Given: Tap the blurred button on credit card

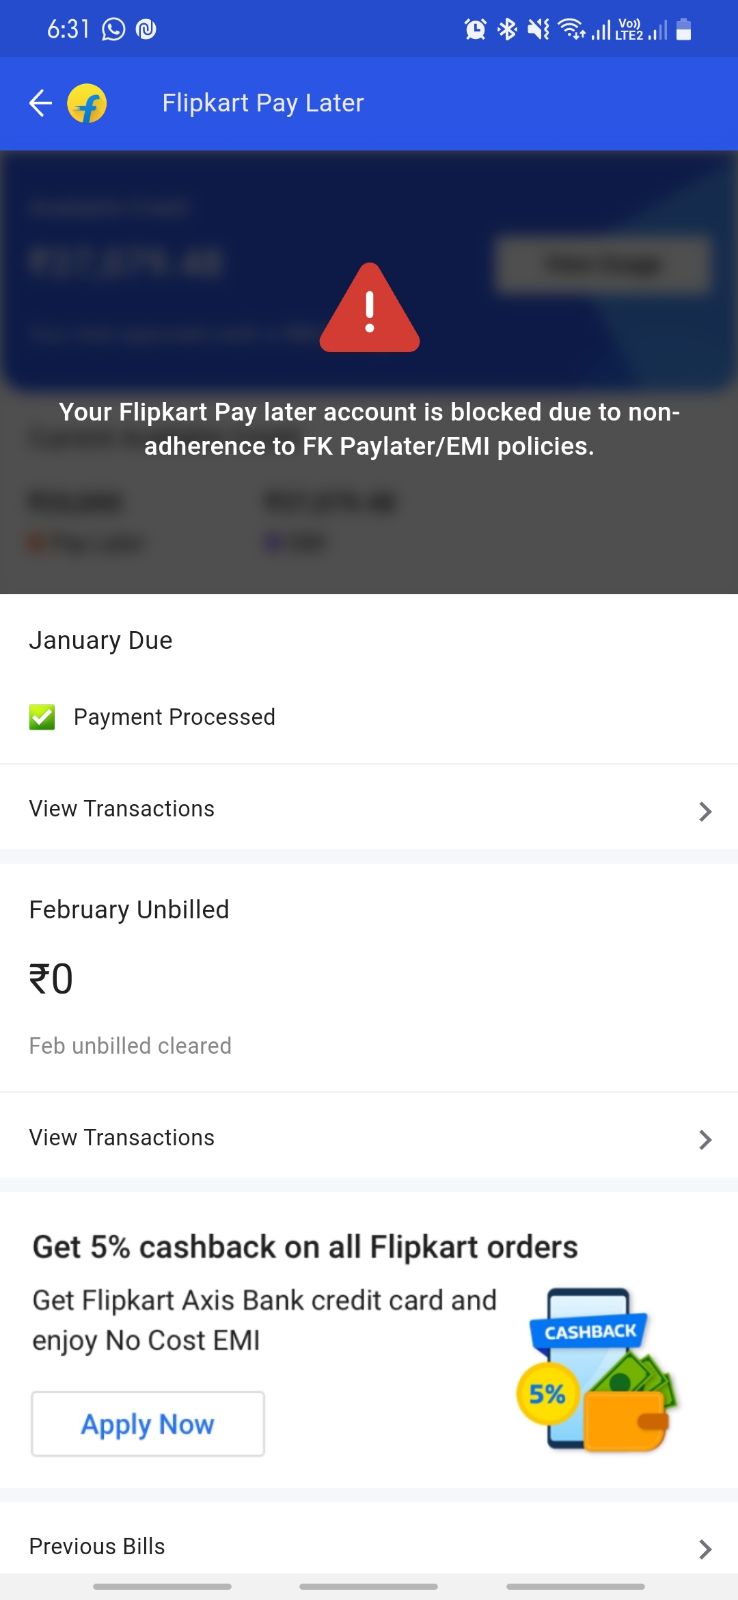Looking at the screenshot, I should [602, 264].
